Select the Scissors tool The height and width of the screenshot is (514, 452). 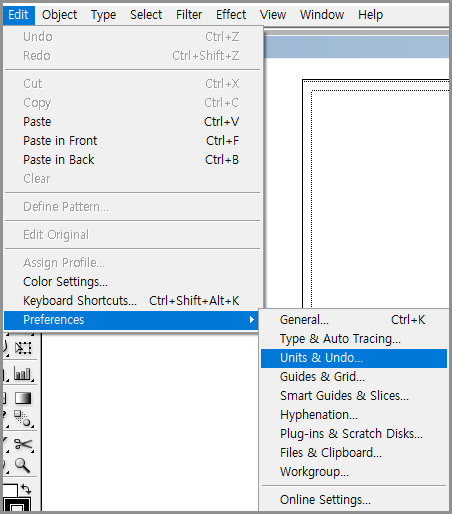23,444
